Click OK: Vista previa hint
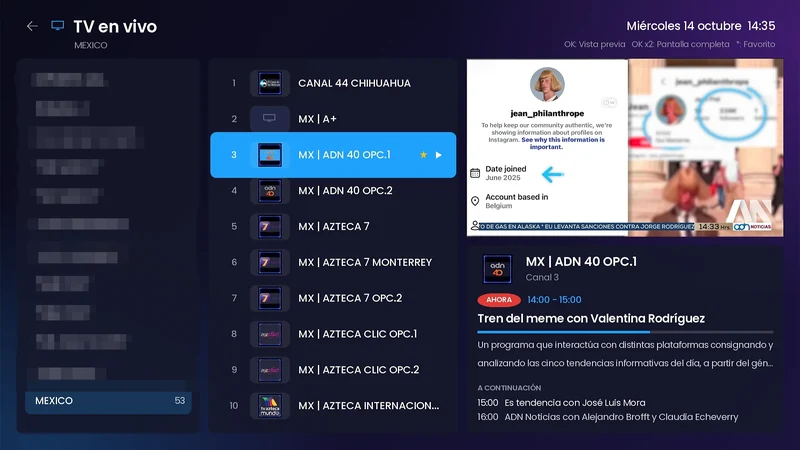The image size is (800, 450). 594,44
